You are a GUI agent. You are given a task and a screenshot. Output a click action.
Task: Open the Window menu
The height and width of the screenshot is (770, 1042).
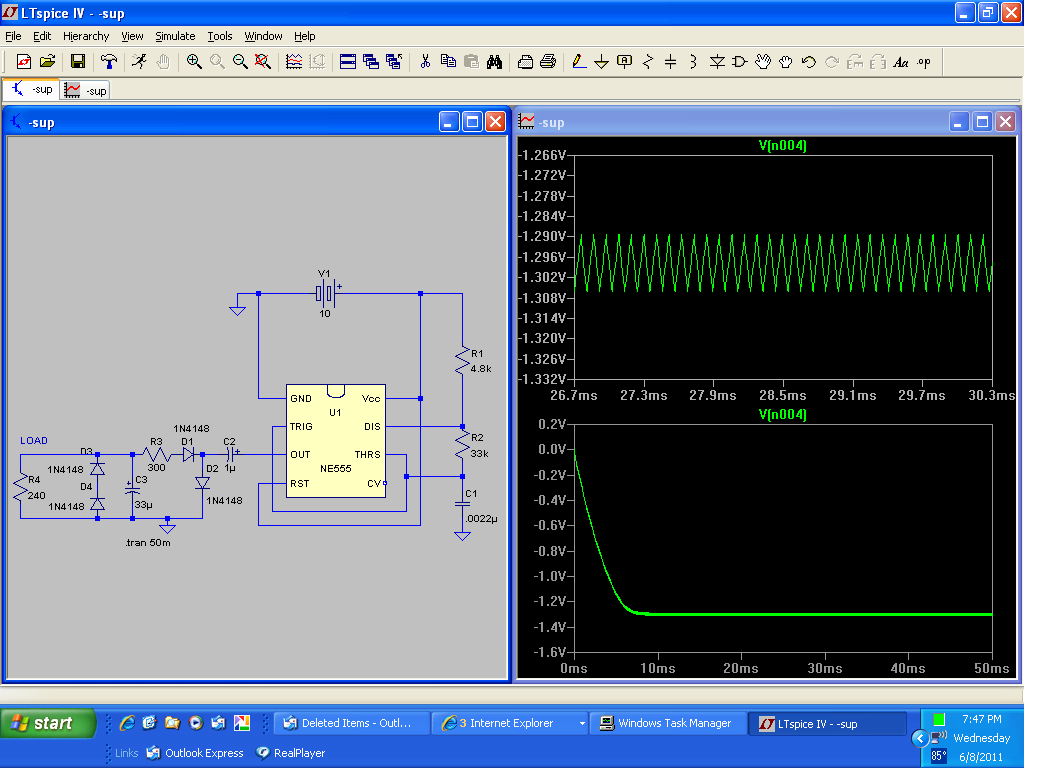pos(263,36)
